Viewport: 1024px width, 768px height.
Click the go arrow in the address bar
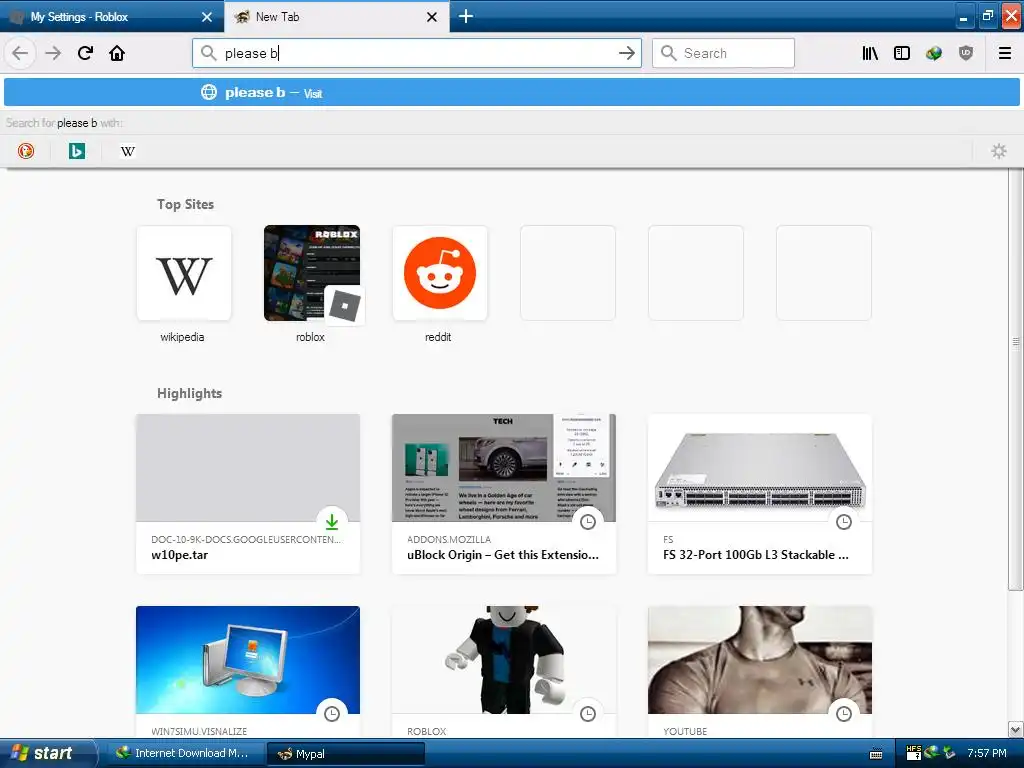pos(626,53)
